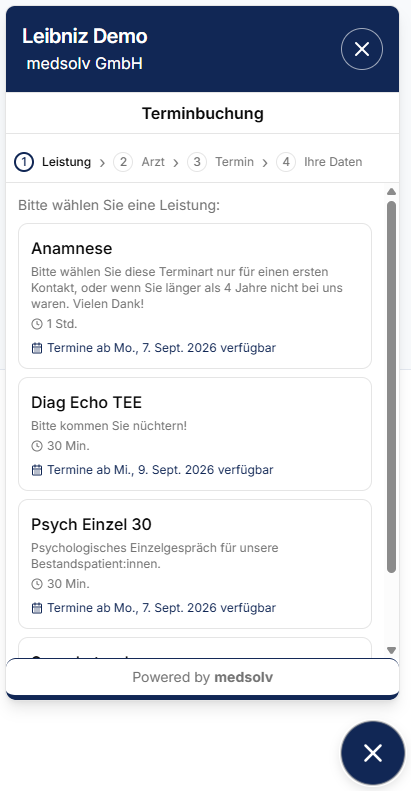Choose the Diag Echo TEE service
Image resolution: width=411 pixels, height=791 pixels.
coord(195,434)
